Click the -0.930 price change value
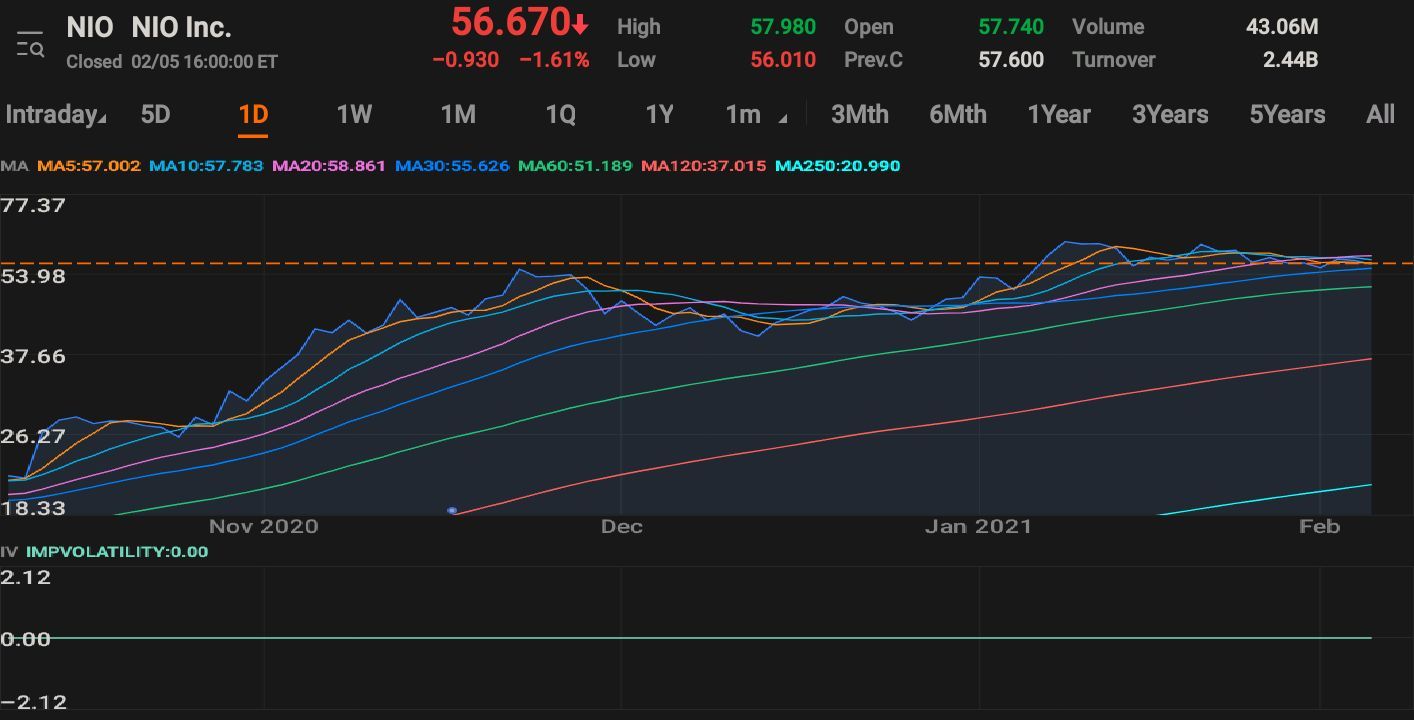The width and height of the screenshot is (1414, 720). point(466,60)
